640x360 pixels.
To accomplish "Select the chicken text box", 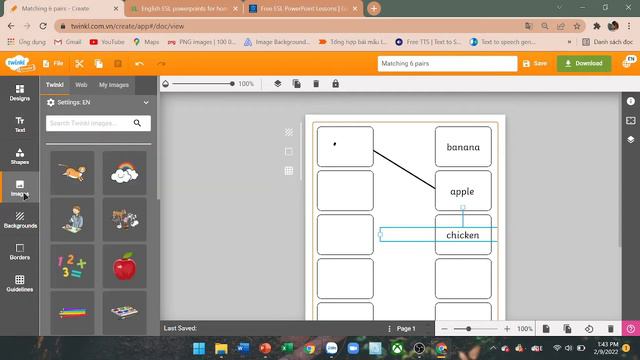I will [x=463, y=235].
